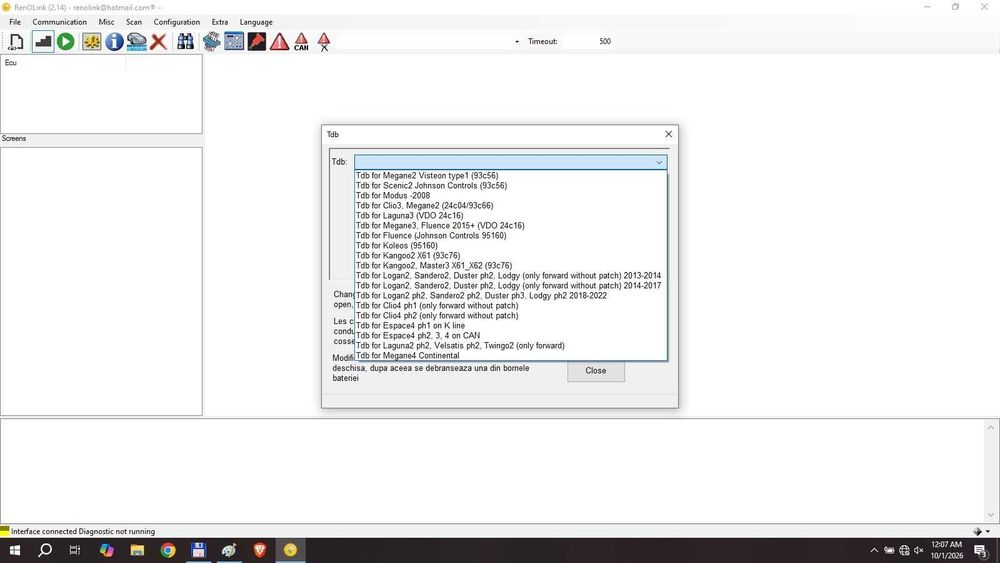Open the binoculars search icon
Viewport: 1000px width, 563px height.
(186, 41)
